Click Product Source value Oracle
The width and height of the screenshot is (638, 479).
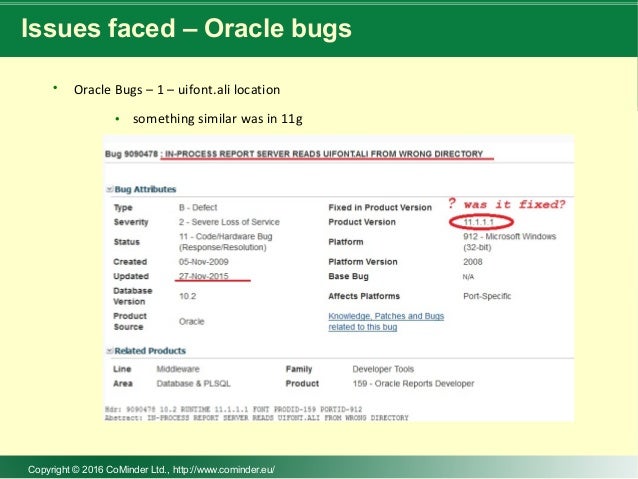191,322
